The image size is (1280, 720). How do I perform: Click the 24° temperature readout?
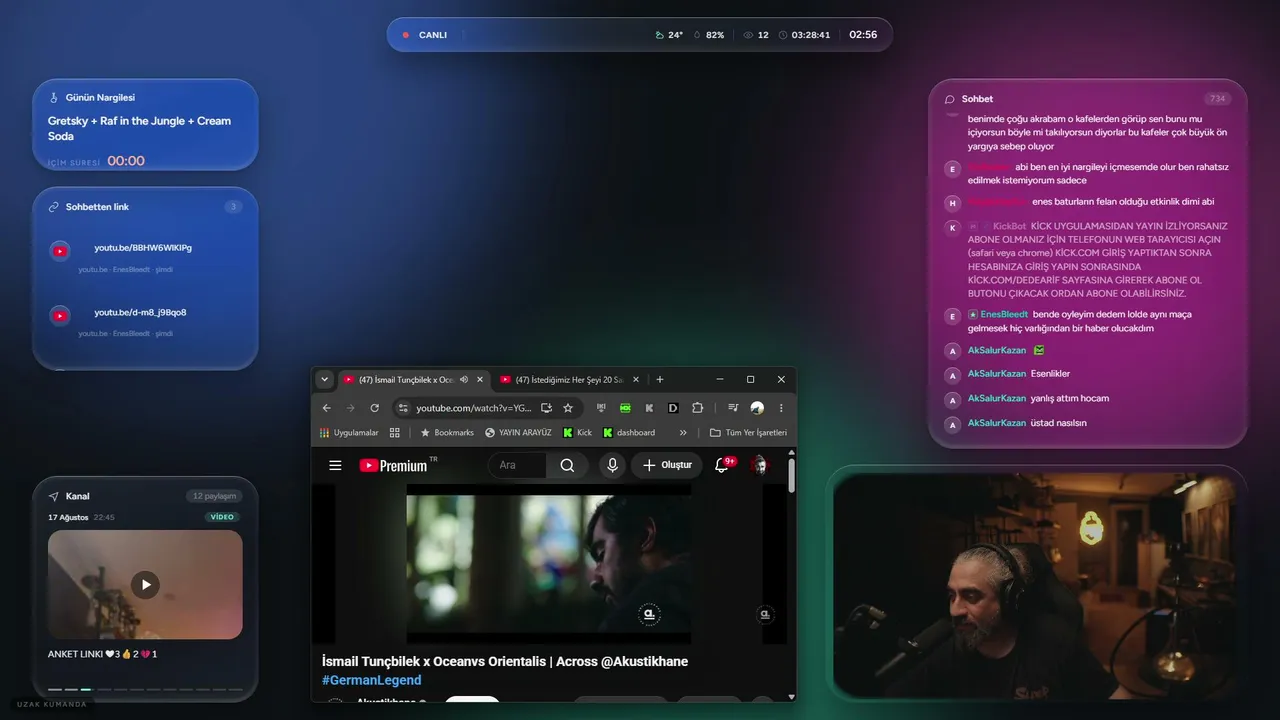(669, 35)
